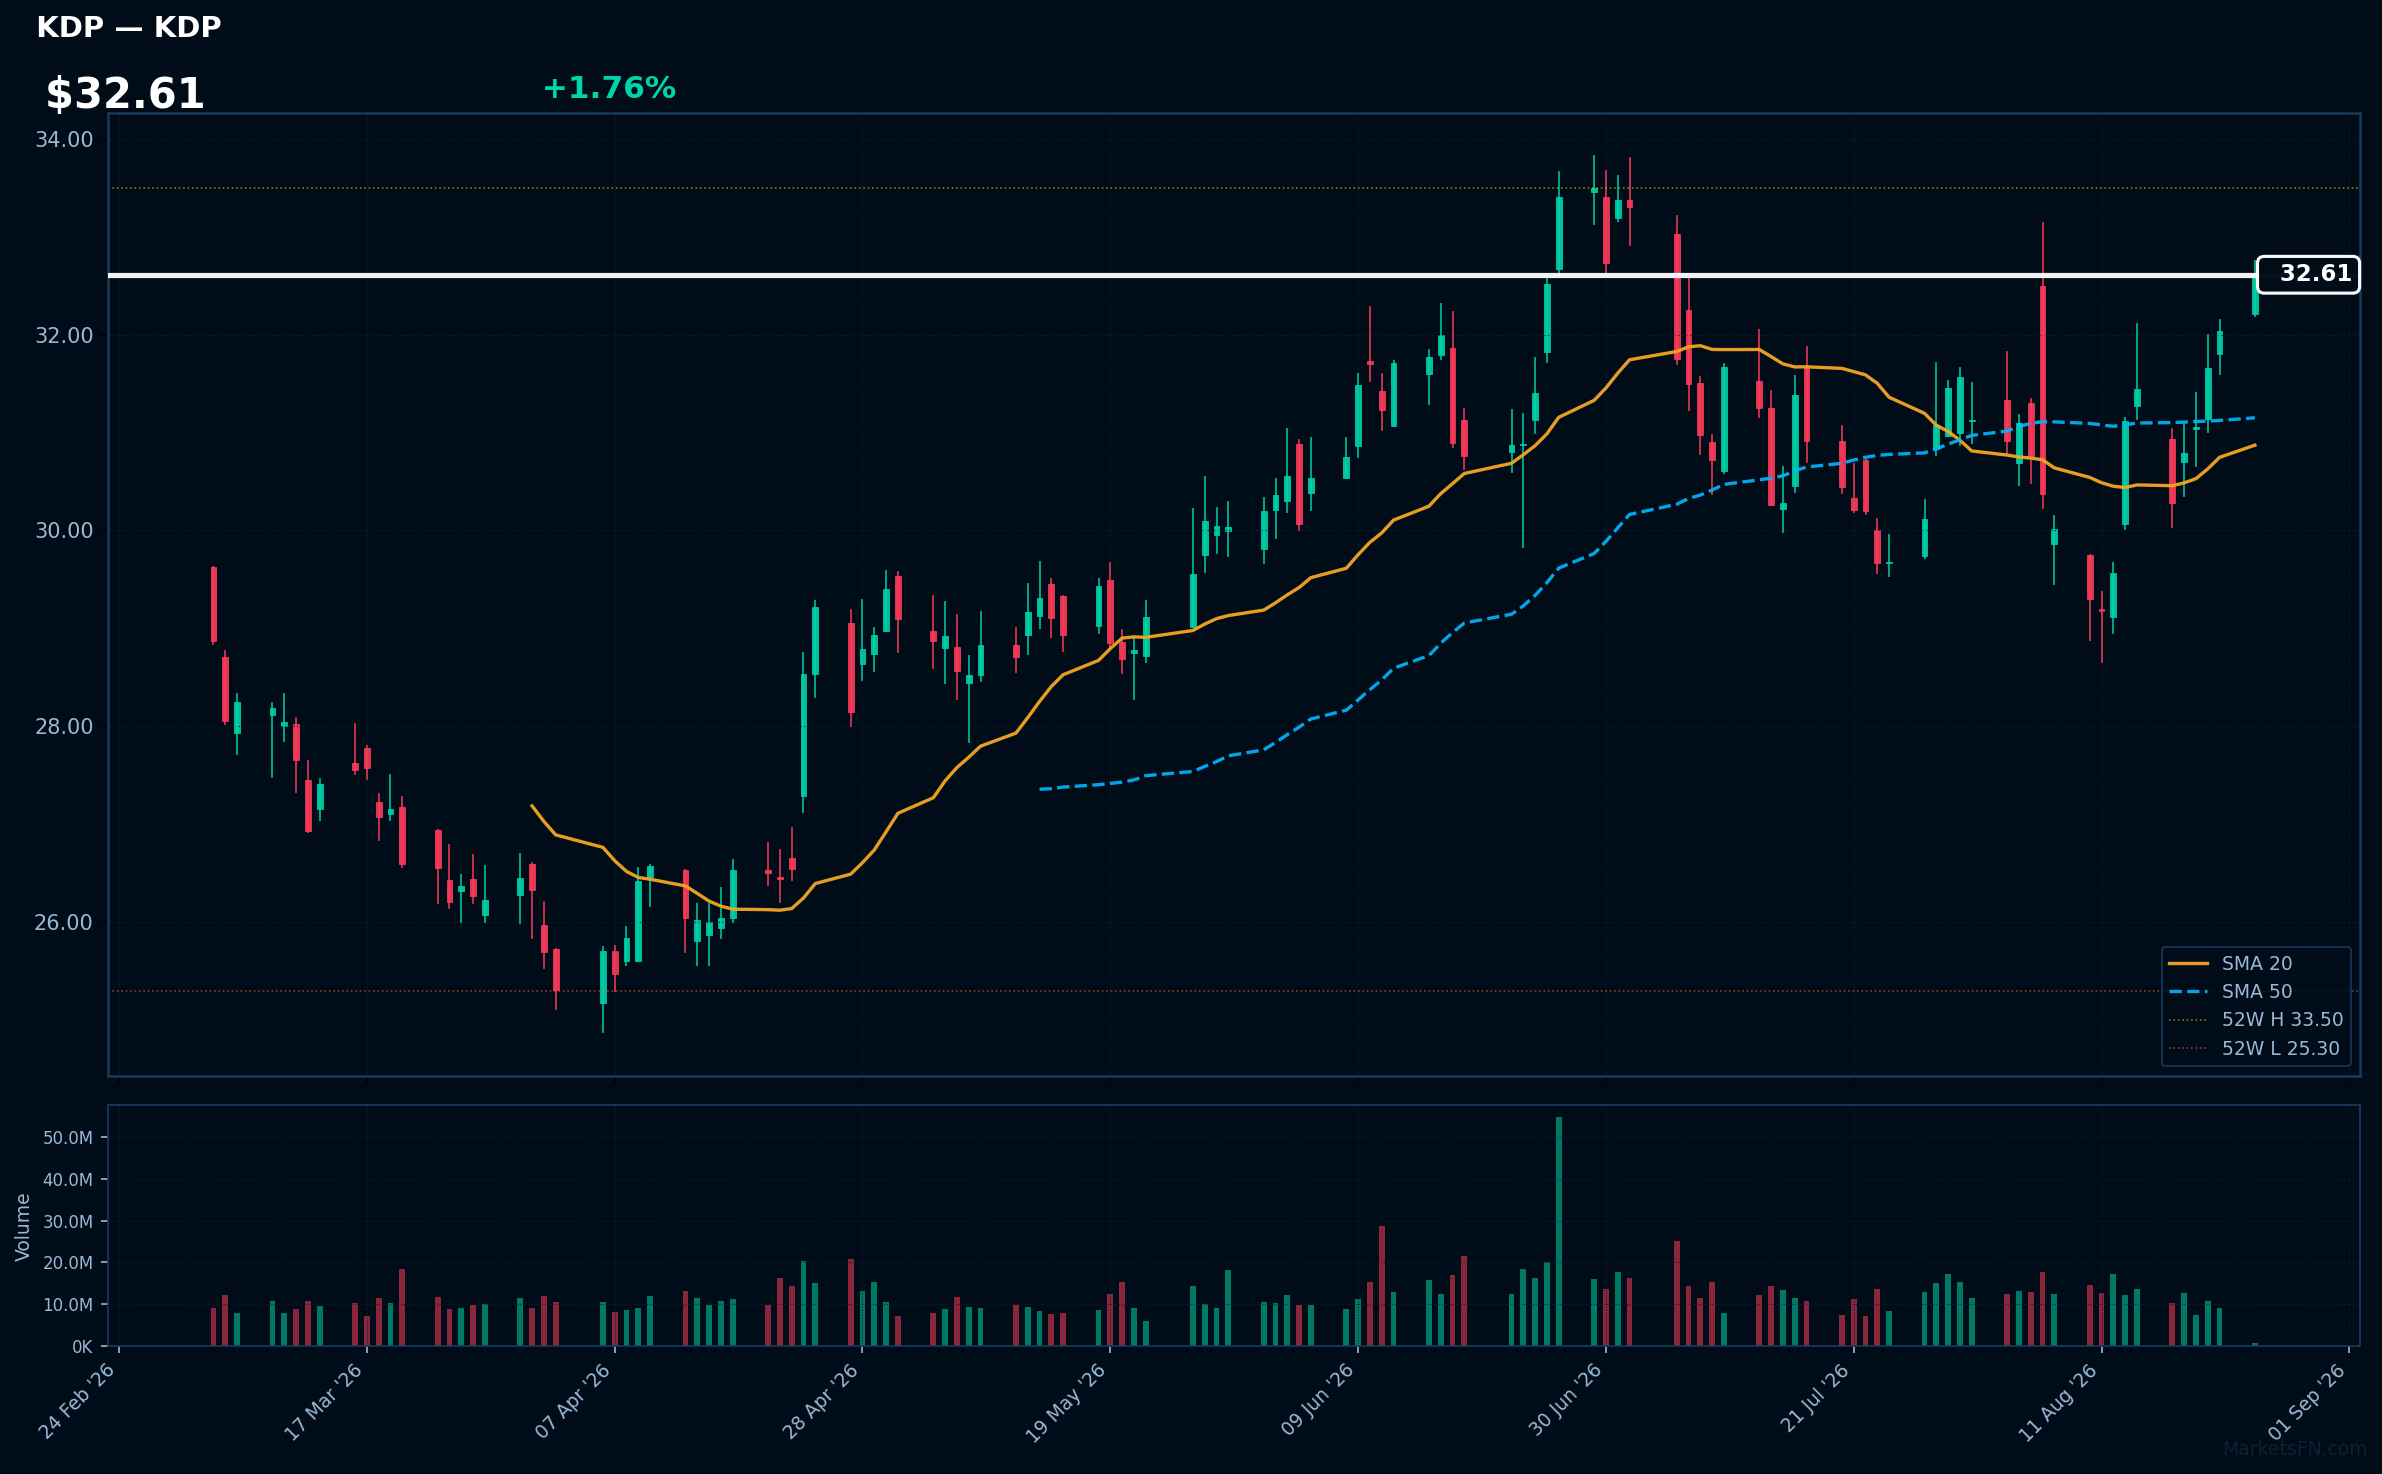Click the orange SMA 20 line swatch in legend
The image size is (2382, 1474).
click(2188, 963)
